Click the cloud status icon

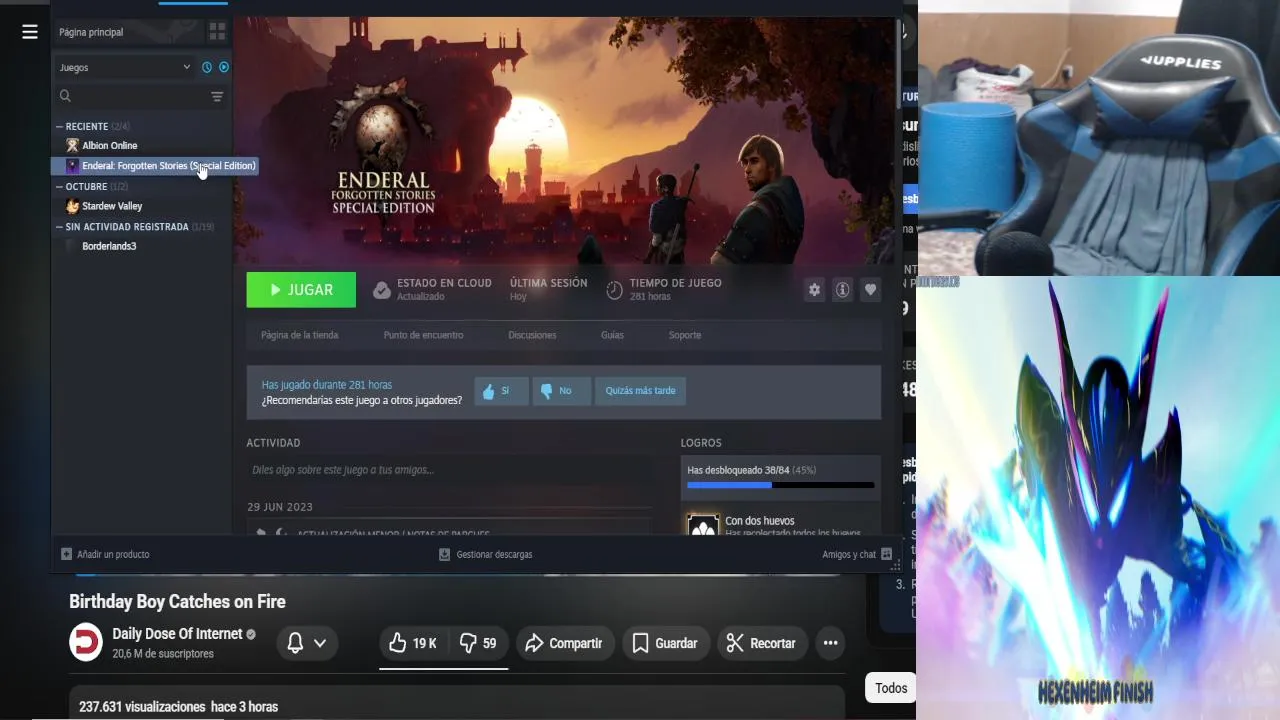[x=382, y=290]
